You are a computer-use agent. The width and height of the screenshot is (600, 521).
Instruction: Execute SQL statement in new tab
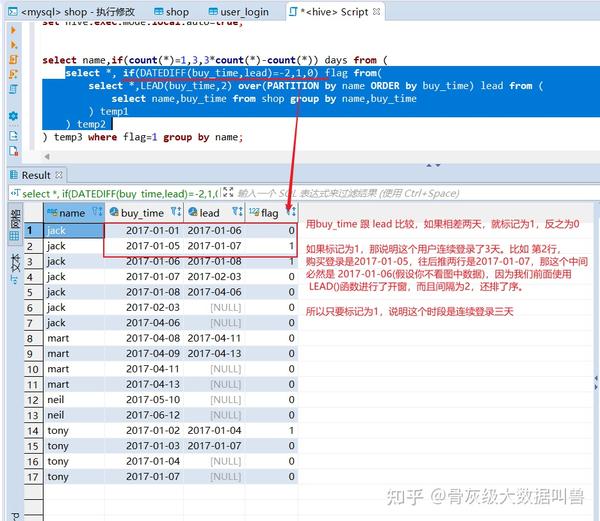[13, 45]
